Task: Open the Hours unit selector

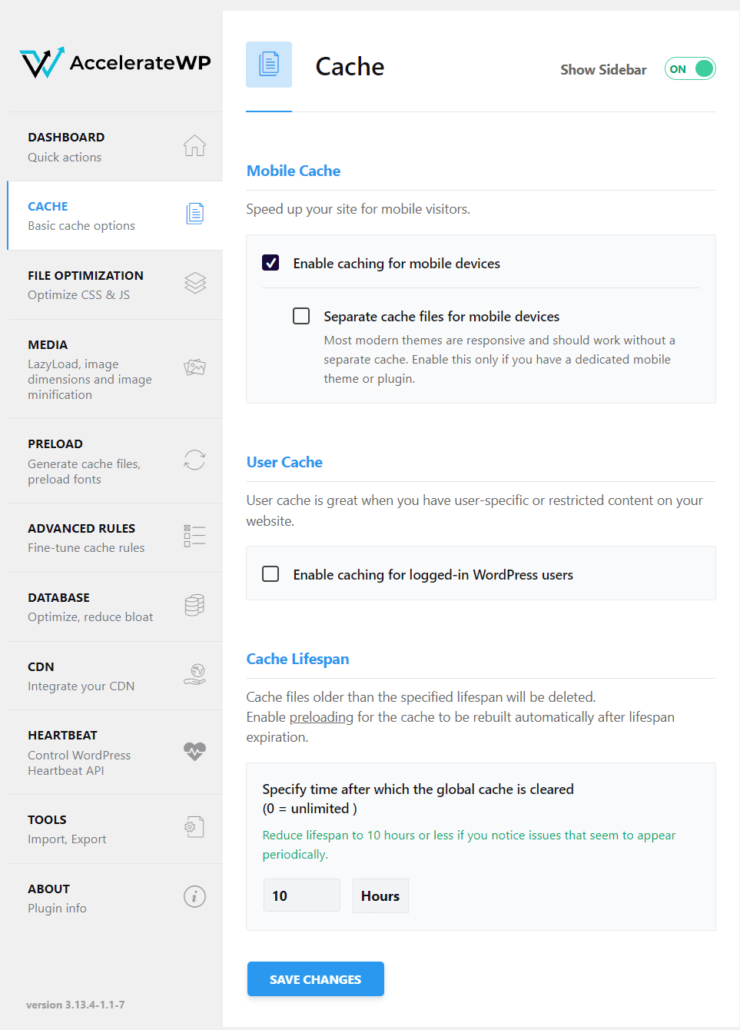Action: pos(380,895)
